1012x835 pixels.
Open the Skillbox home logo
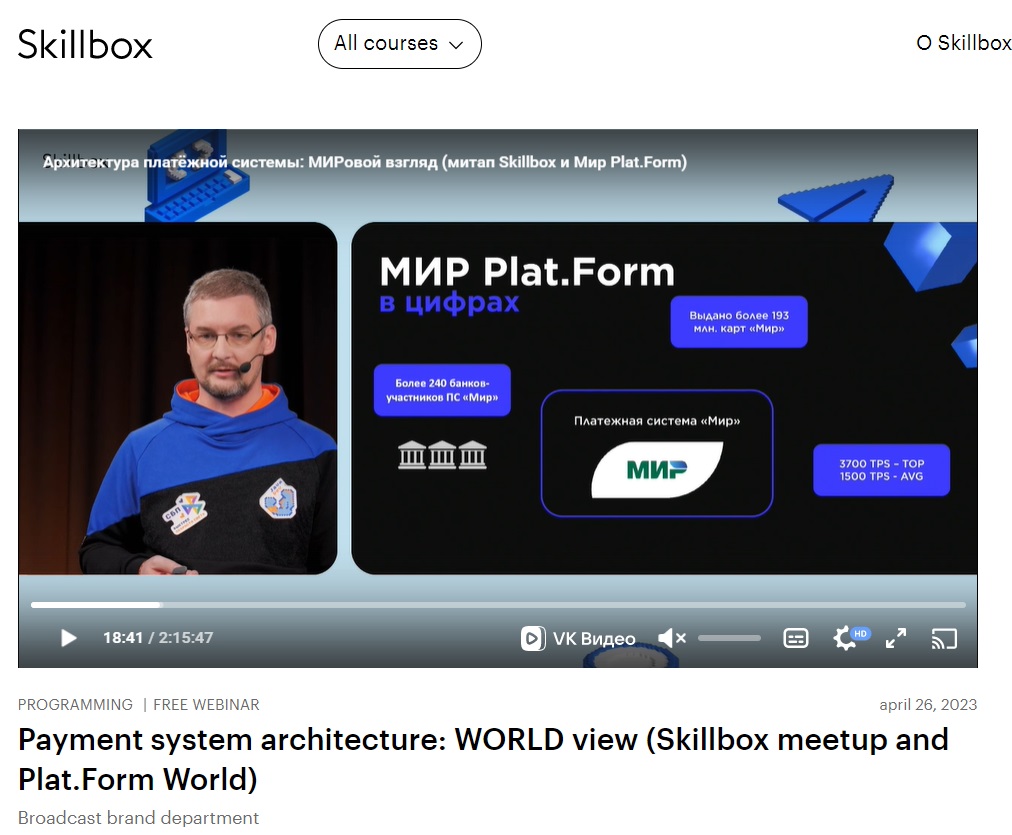pyautogui.click(x=85, y=44)
